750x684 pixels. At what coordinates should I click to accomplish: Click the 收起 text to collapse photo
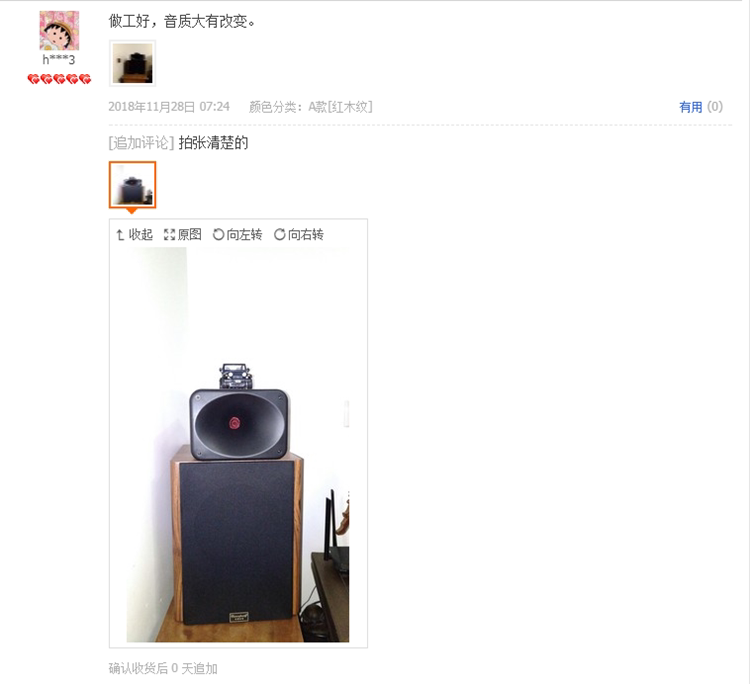[x=141, y=234]
